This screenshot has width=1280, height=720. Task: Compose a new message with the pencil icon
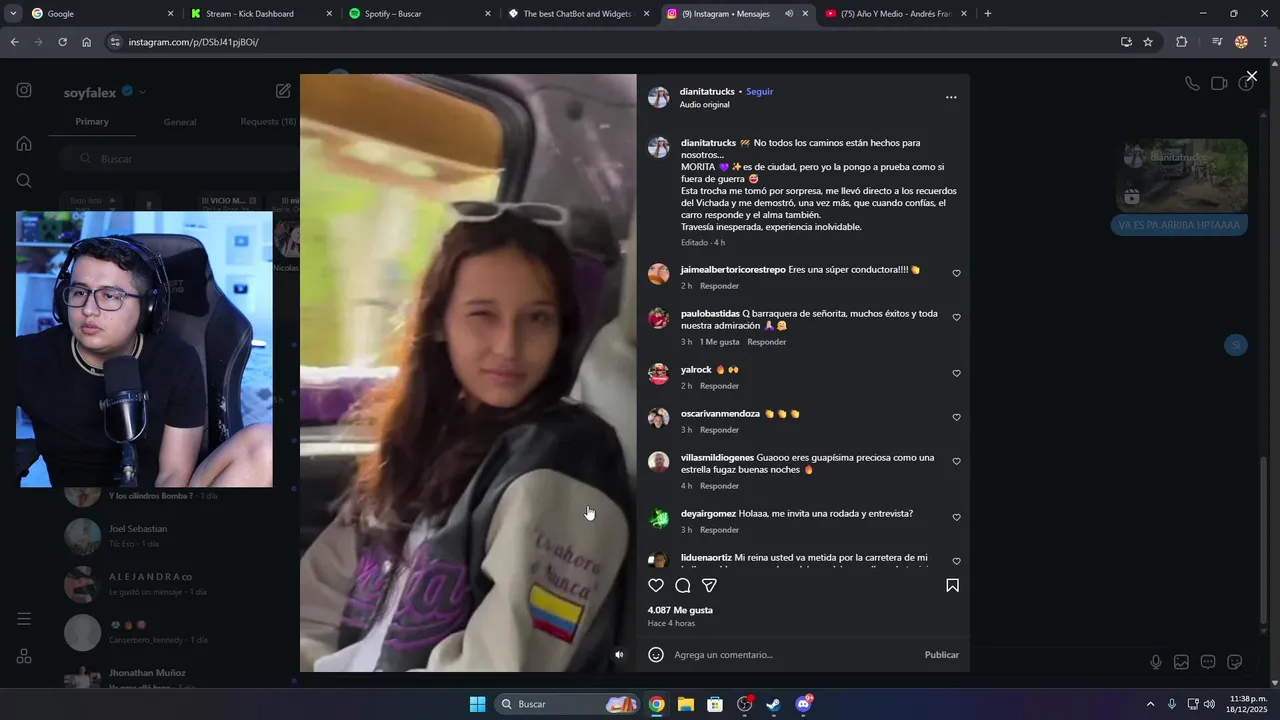(283, 91)
